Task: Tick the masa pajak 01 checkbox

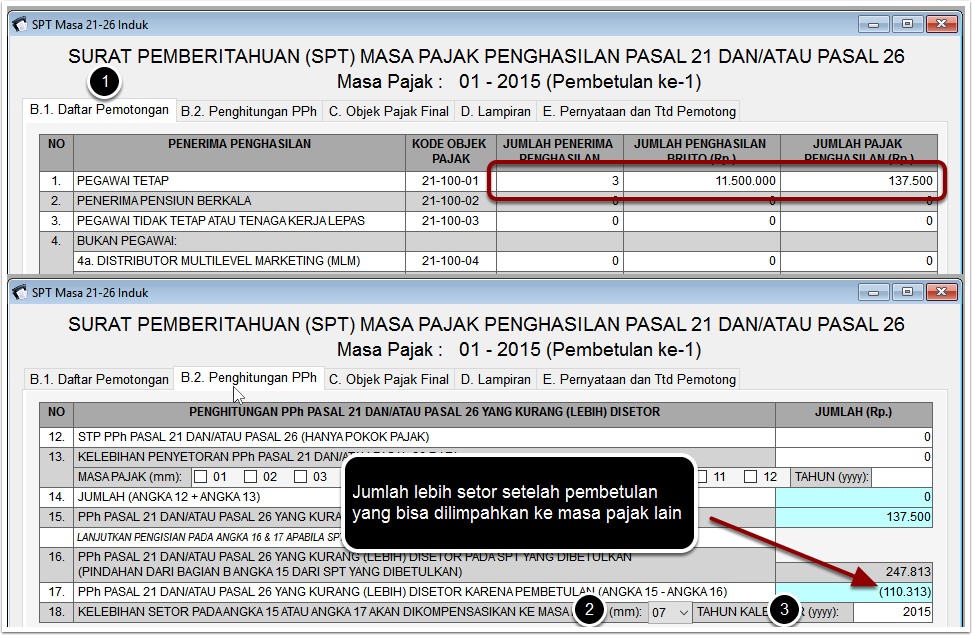Action: [200, 477]
